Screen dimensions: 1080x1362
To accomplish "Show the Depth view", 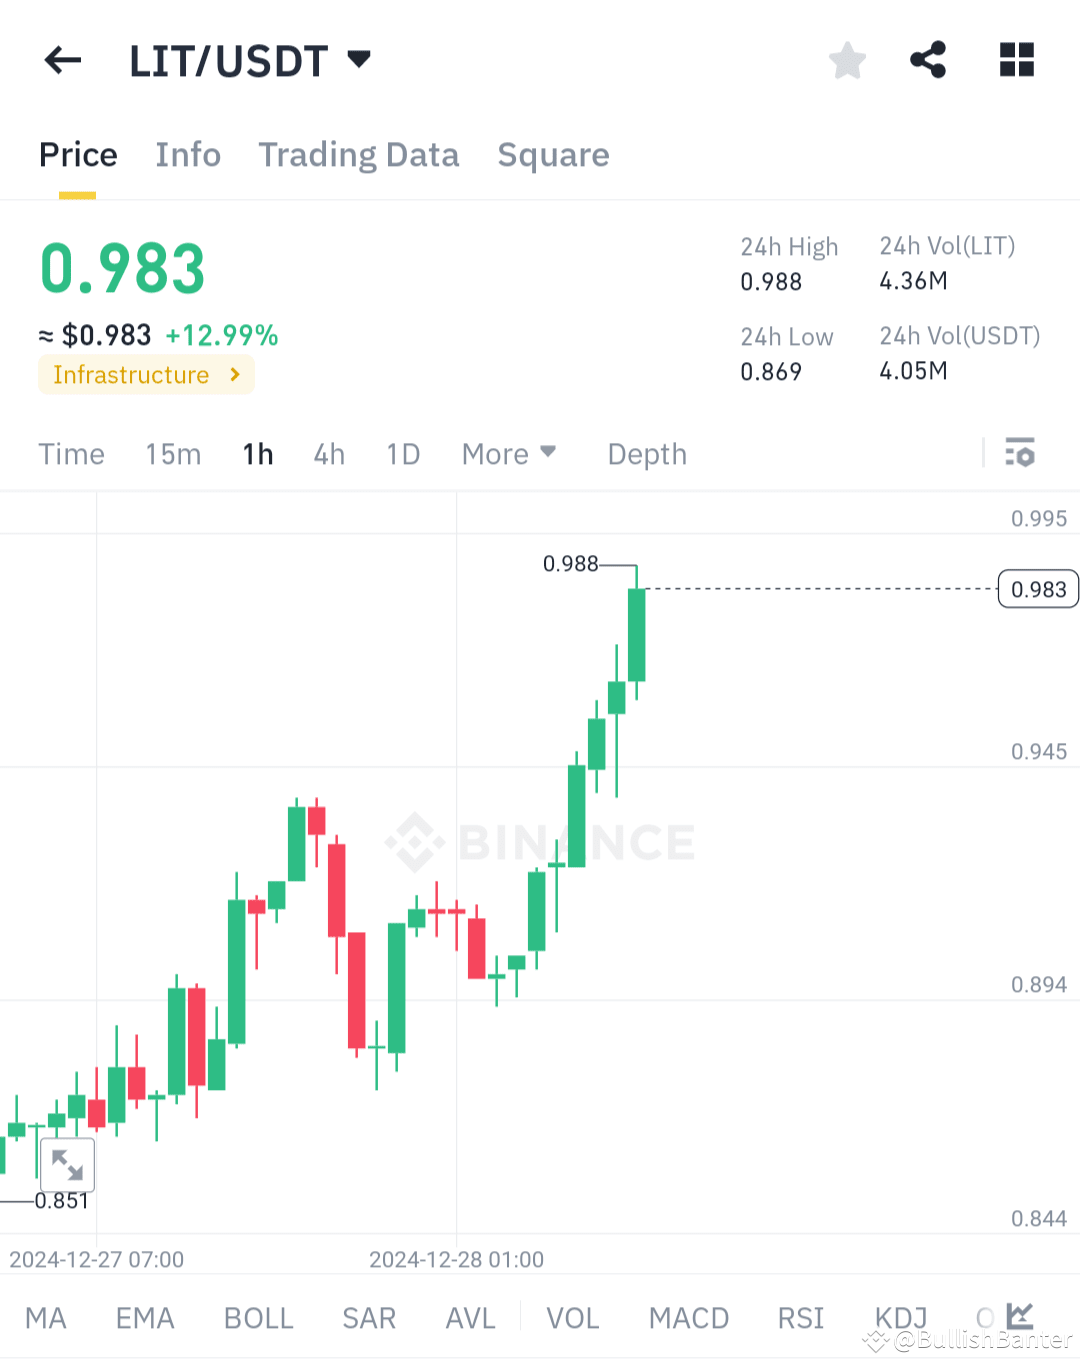I will [x=646, y=453].
